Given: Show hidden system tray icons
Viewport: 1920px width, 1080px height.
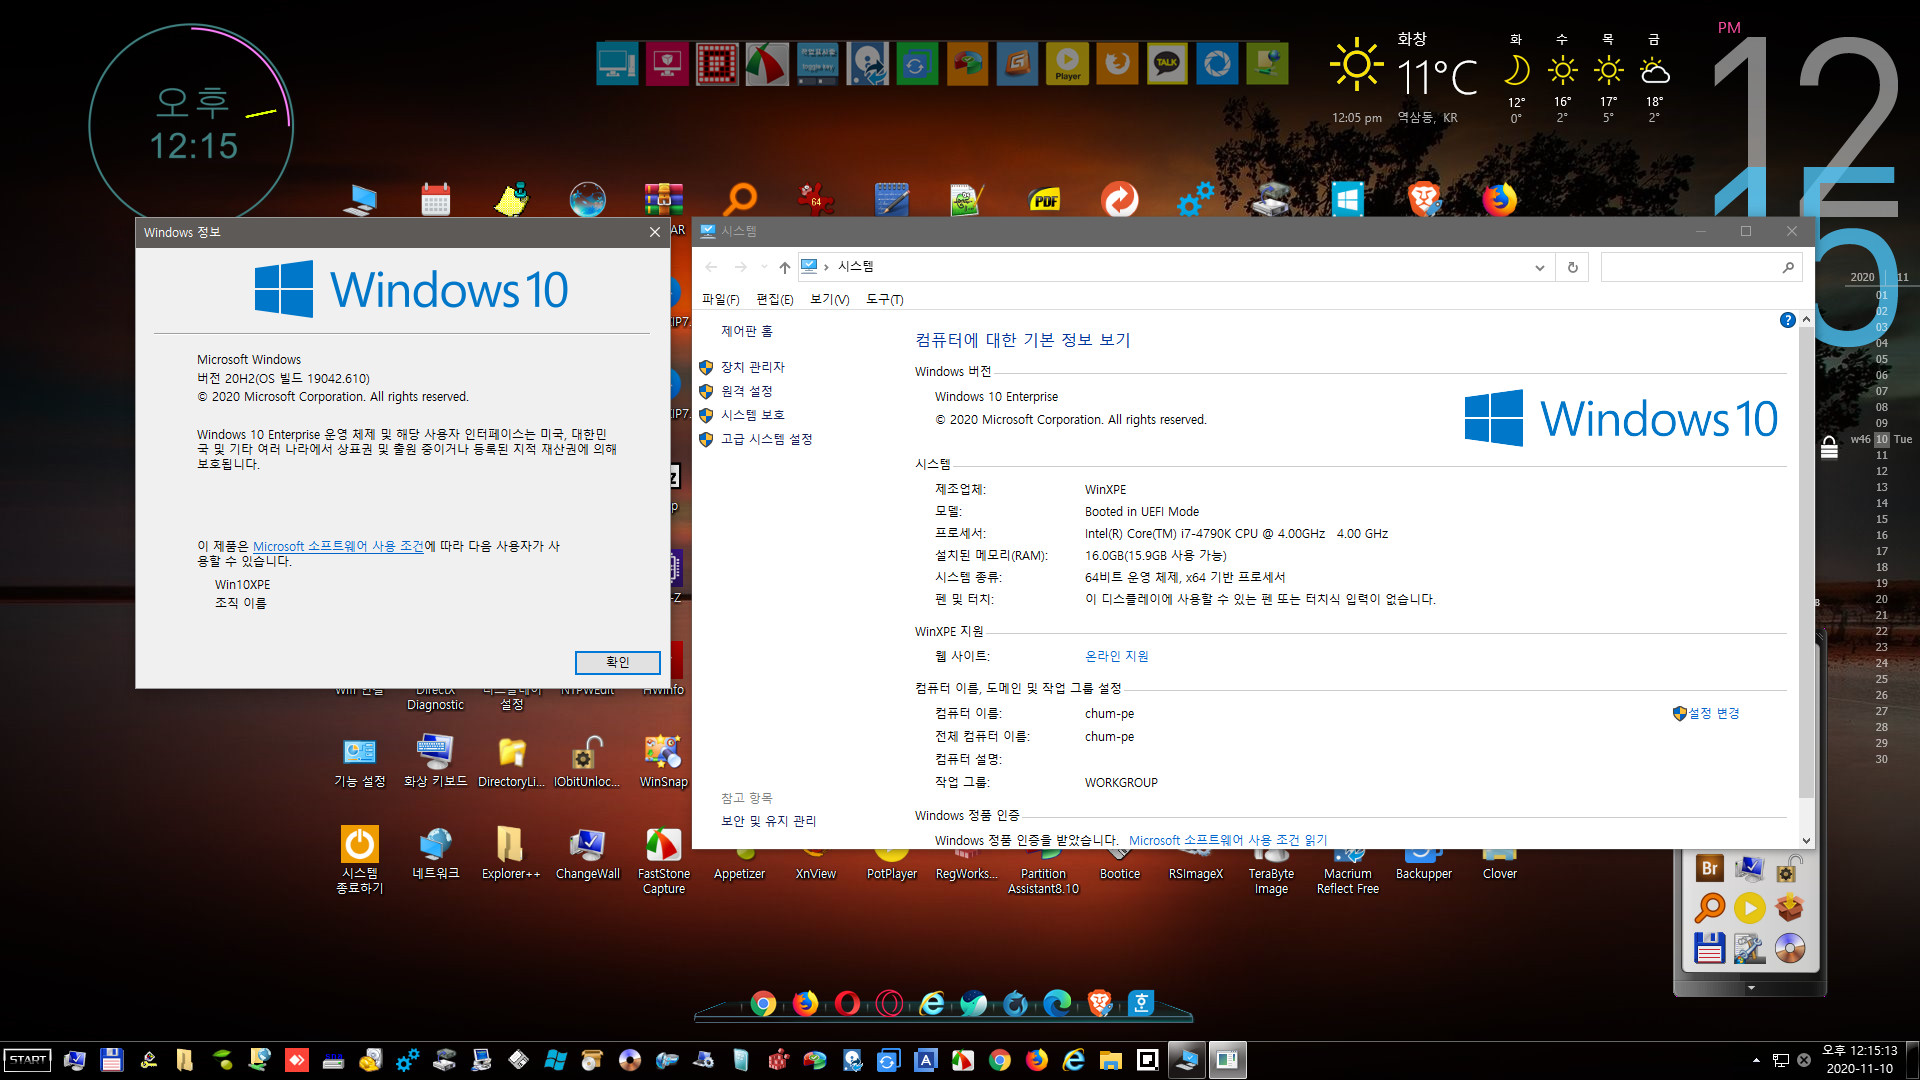Looking at the screenshot, I should [x=1756, y=1060].
